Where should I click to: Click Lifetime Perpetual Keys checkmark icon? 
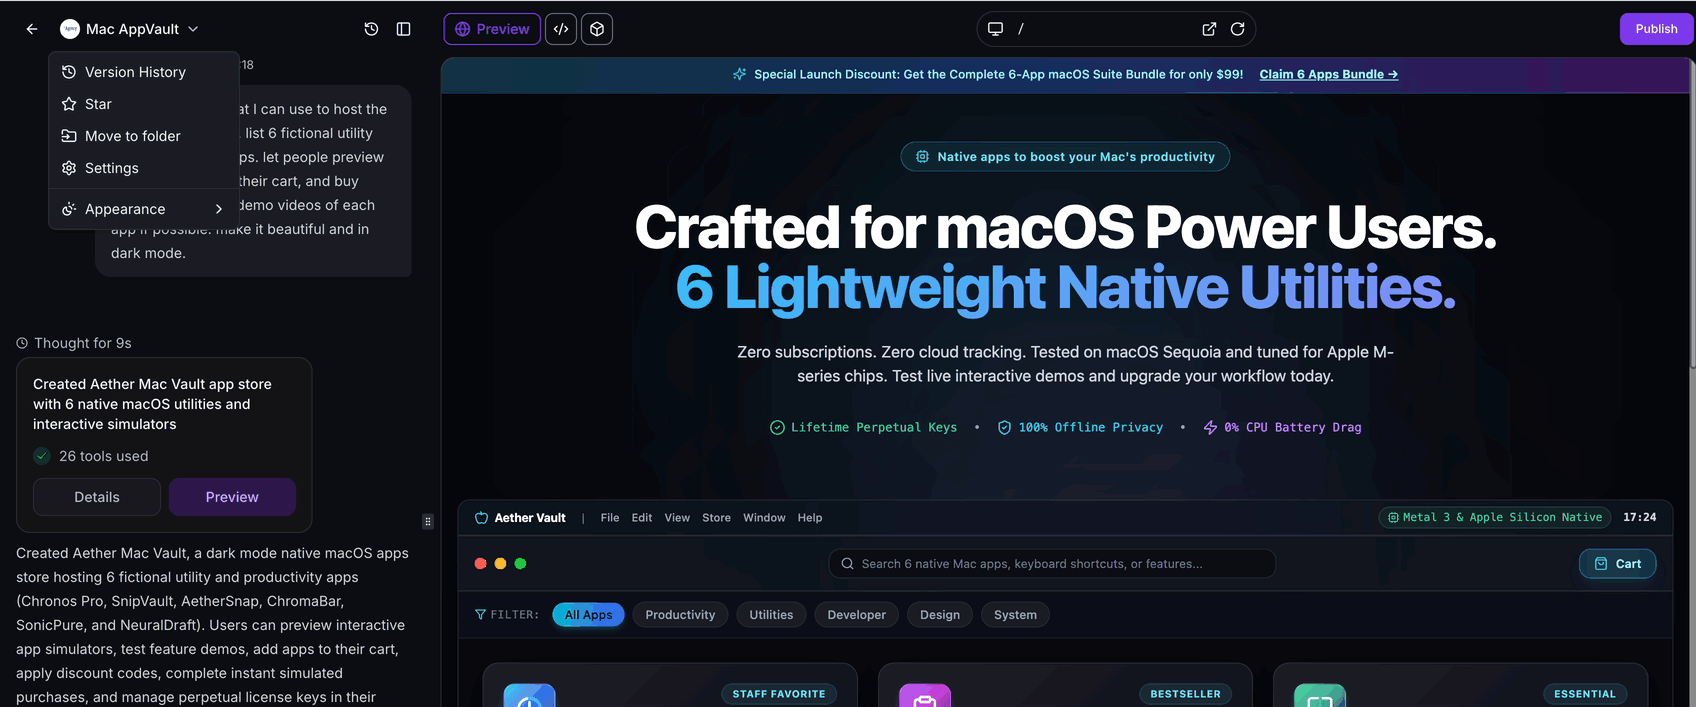point(777,428)
